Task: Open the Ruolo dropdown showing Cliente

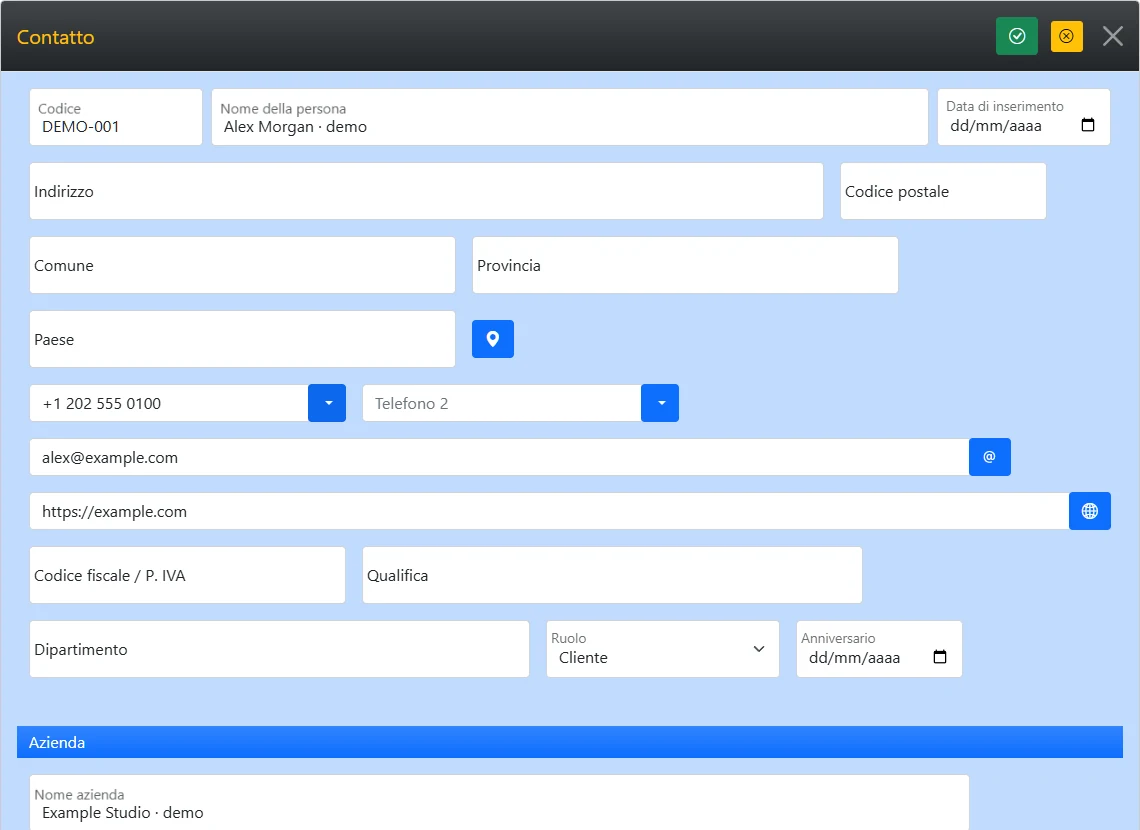Action: point(663,649)
